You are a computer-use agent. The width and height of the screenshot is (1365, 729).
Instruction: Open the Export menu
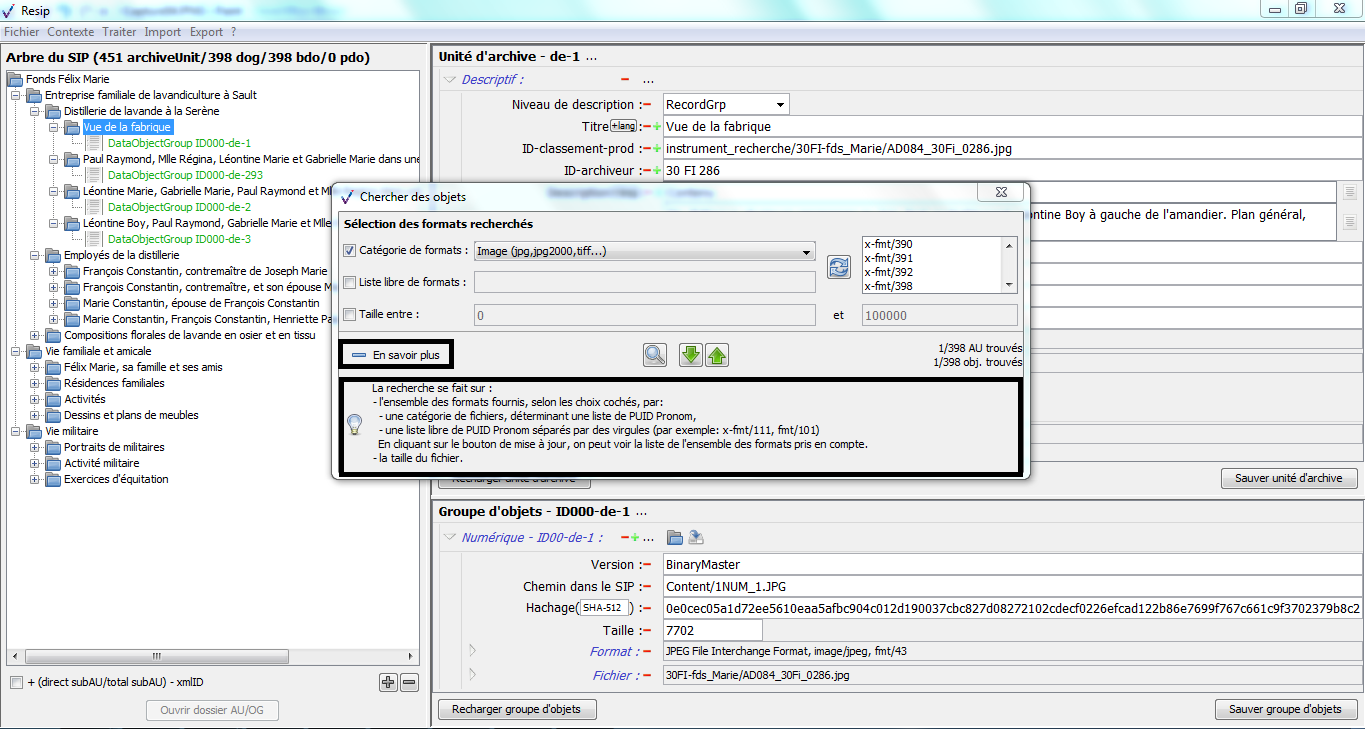click(x=206, y=32)
